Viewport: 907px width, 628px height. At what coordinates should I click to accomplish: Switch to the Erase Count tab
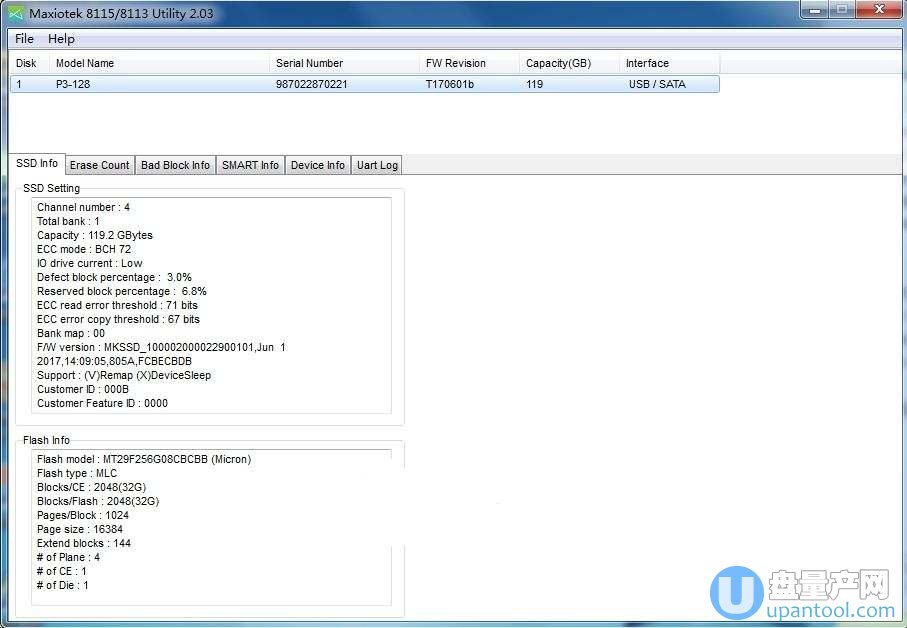[x=99, y=165]
